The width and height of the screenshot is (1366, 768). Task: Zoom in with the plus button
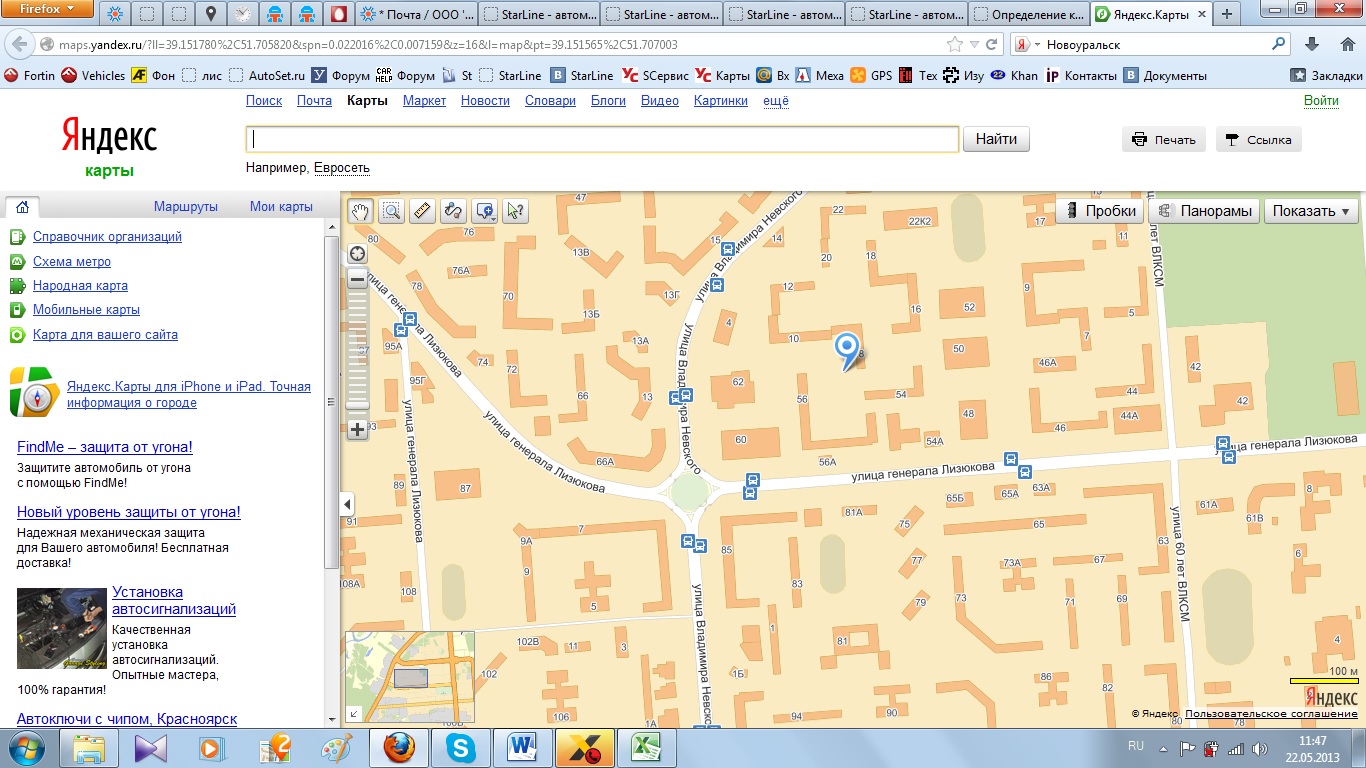(357, 429)
